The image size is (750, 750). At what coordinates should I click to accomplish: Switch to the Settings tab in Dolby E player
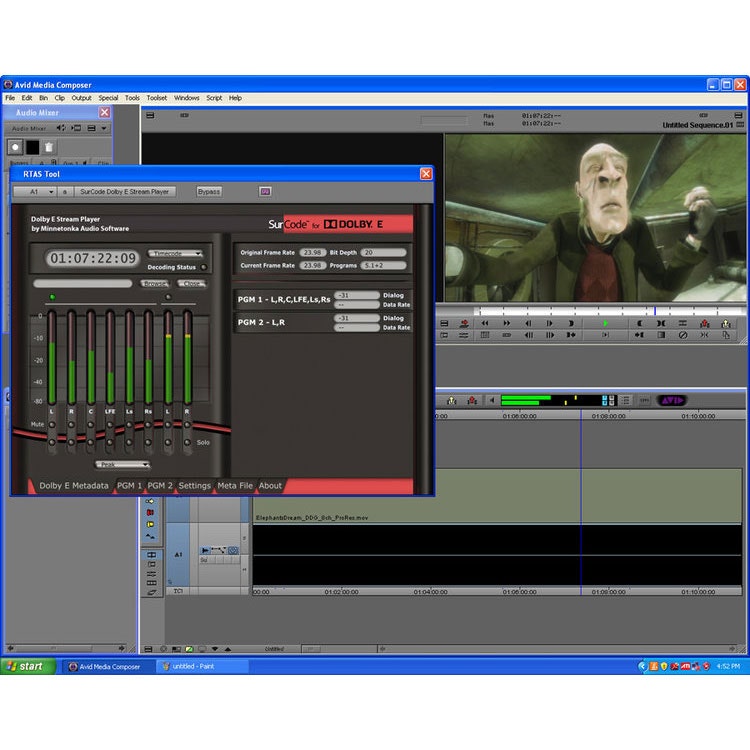click(195, 485)
